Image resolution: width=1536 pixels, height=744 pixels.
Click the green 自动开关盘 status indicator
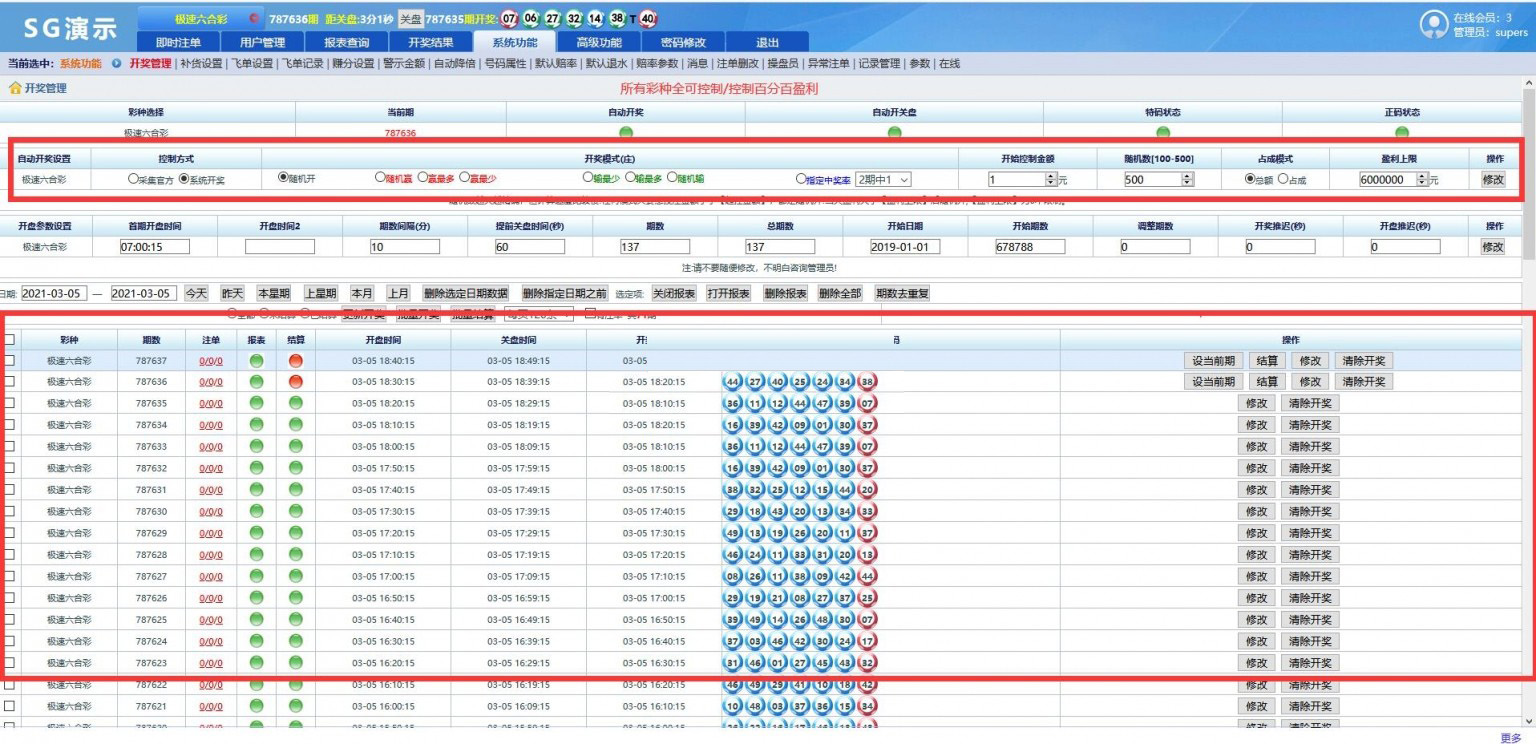pos(893,132)
